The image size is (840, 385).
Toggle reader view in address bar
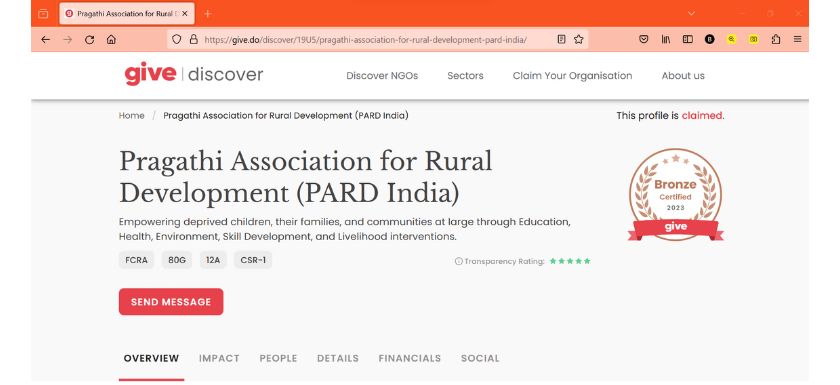pyautogui.click(x=561, y=39)
